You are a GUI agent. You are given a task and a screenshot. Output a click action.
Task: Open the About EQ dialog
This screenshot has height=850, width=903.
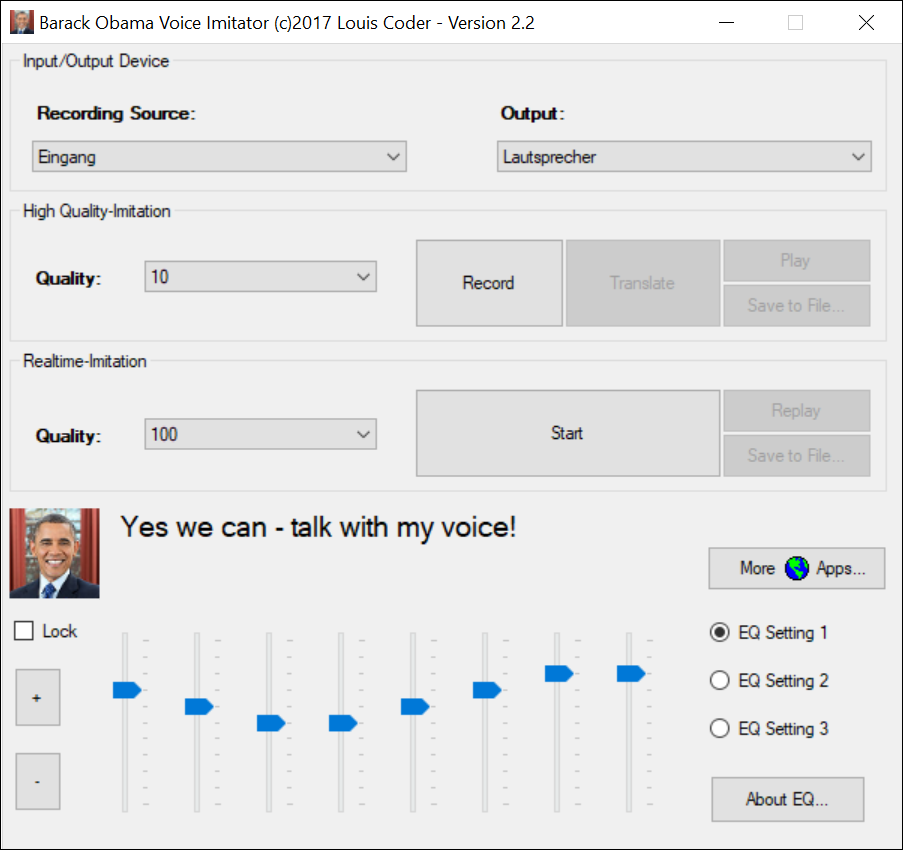tap(787, 799)
